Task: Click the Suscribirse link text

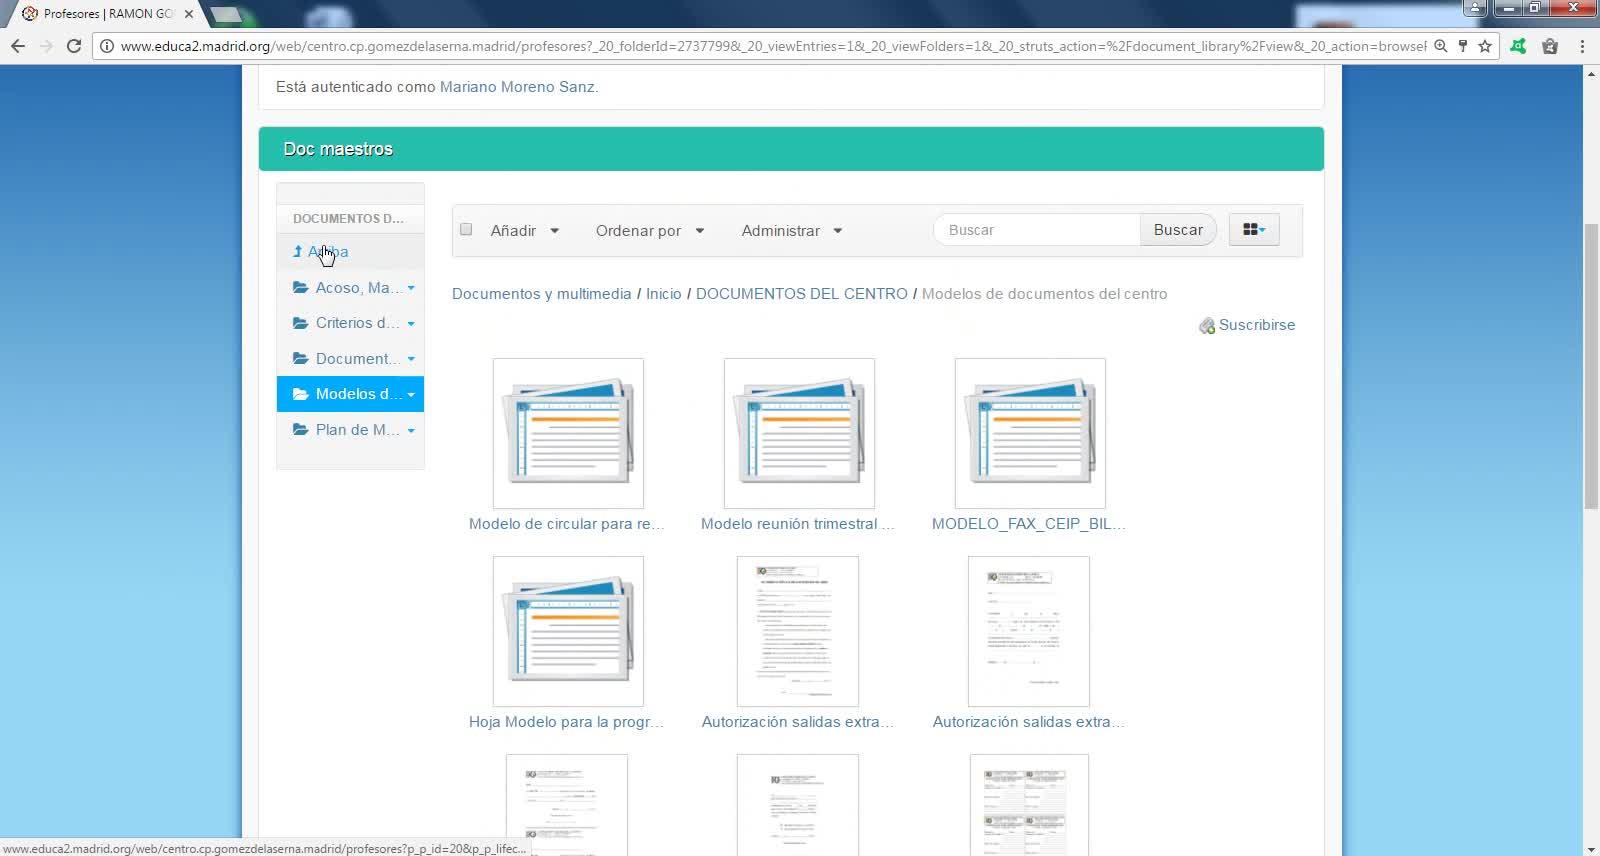Action: pos(1257,325)
